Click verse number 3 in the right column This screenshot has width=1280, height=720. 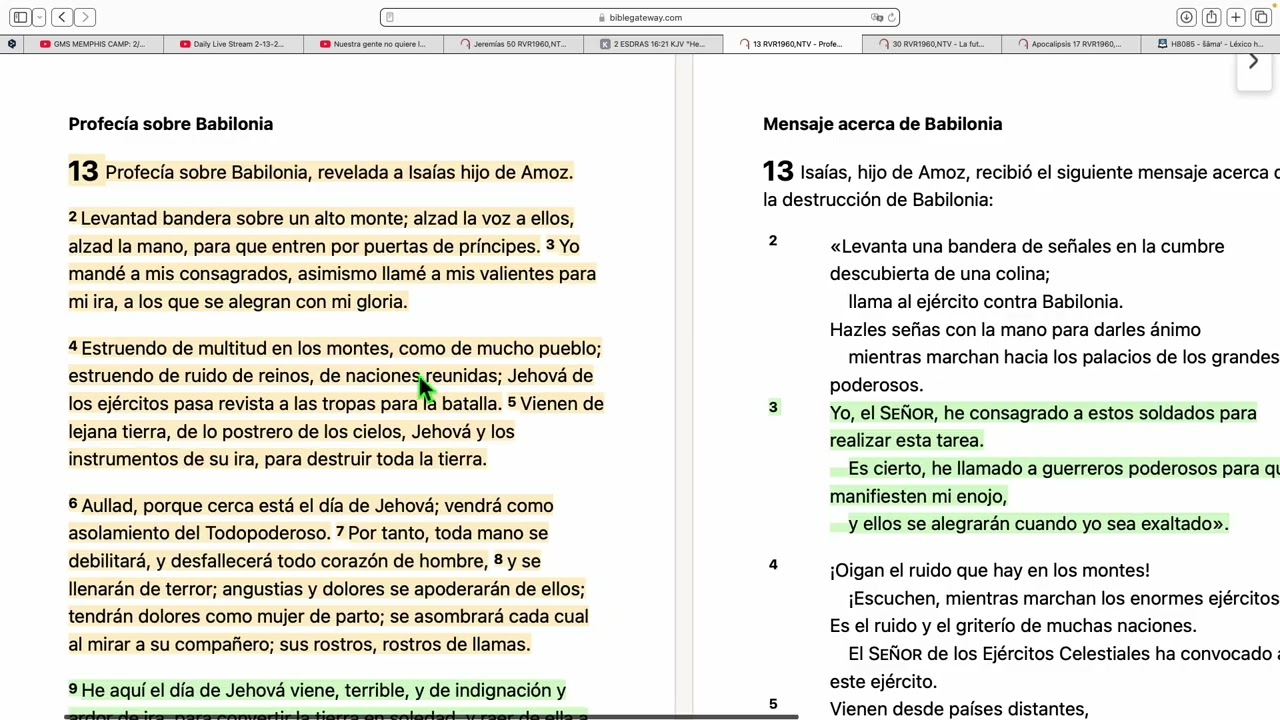(x=772, y=407)
